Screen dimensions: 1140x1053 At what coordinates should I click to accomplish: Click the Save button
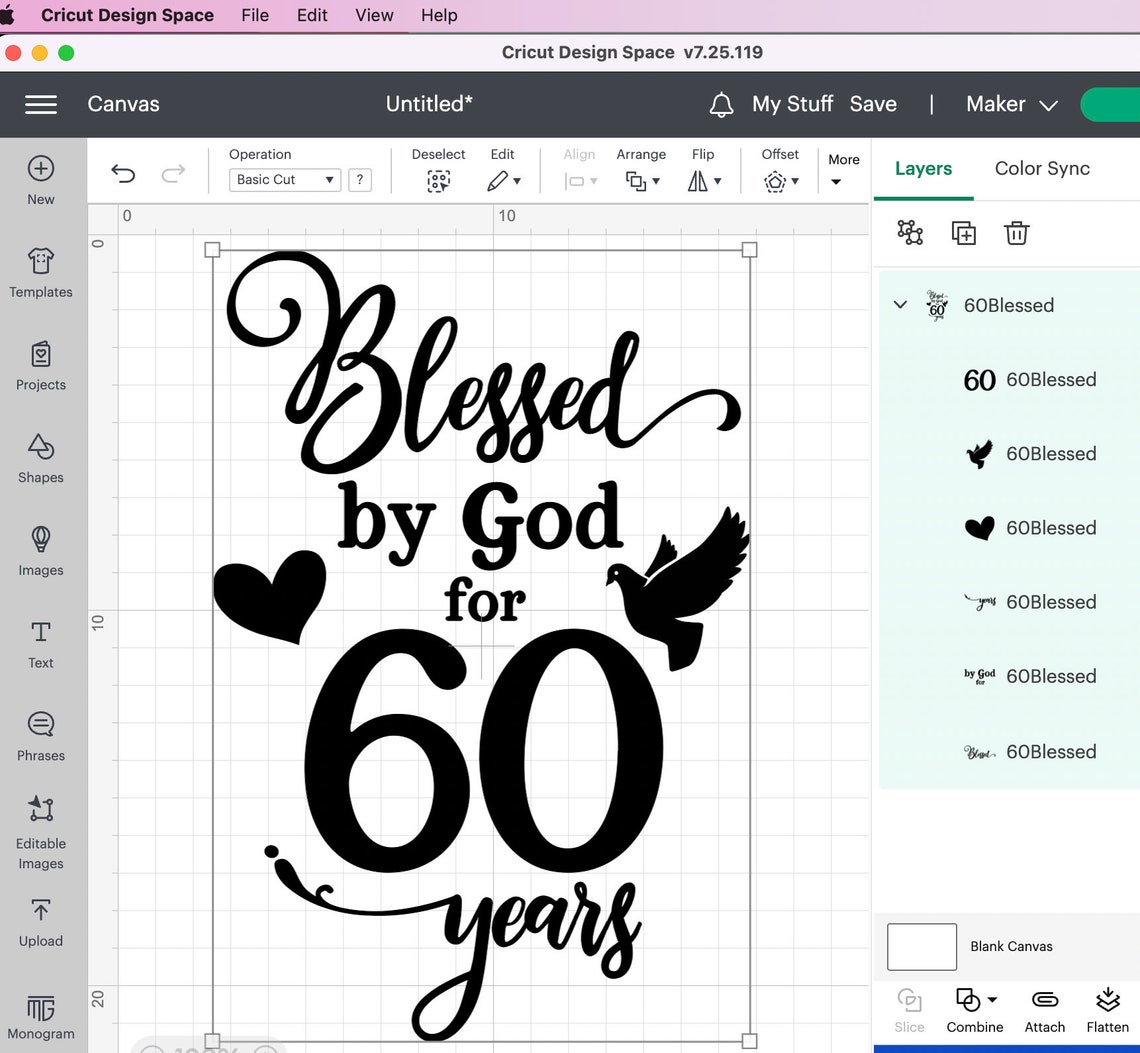point(873,104)
